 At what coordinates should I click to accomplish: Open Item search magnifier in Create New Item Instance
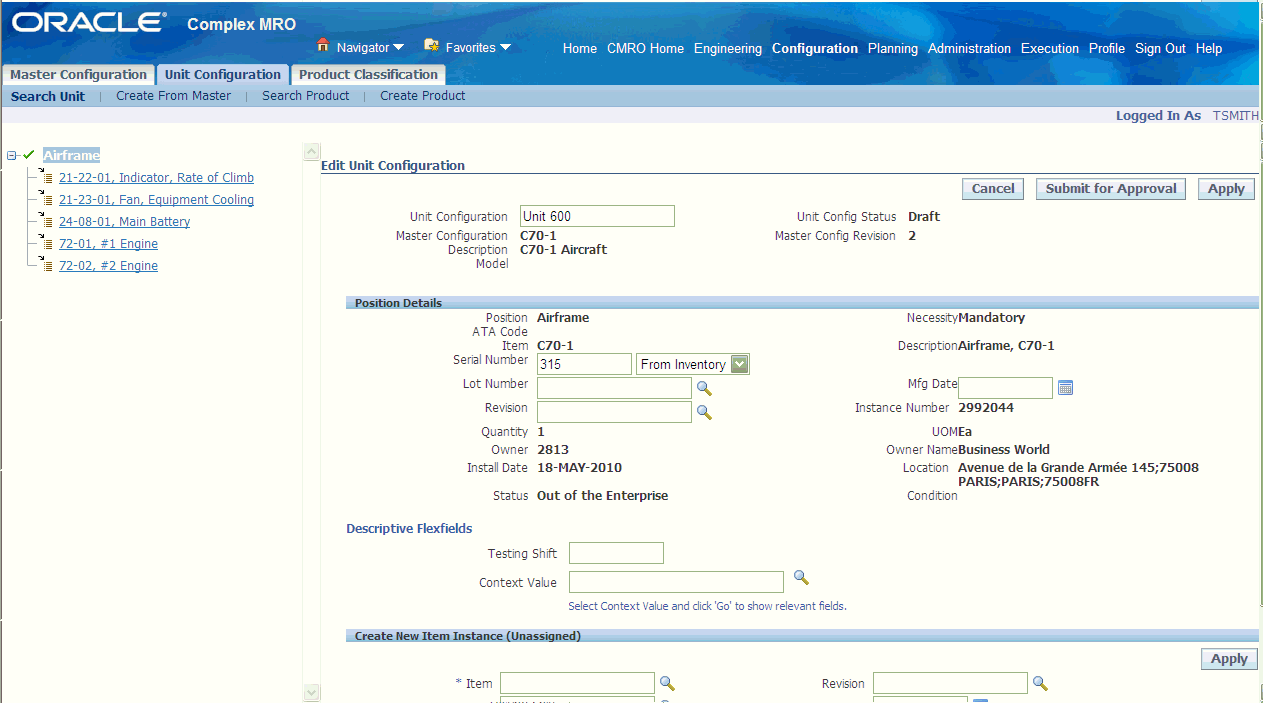coord(667,683)
